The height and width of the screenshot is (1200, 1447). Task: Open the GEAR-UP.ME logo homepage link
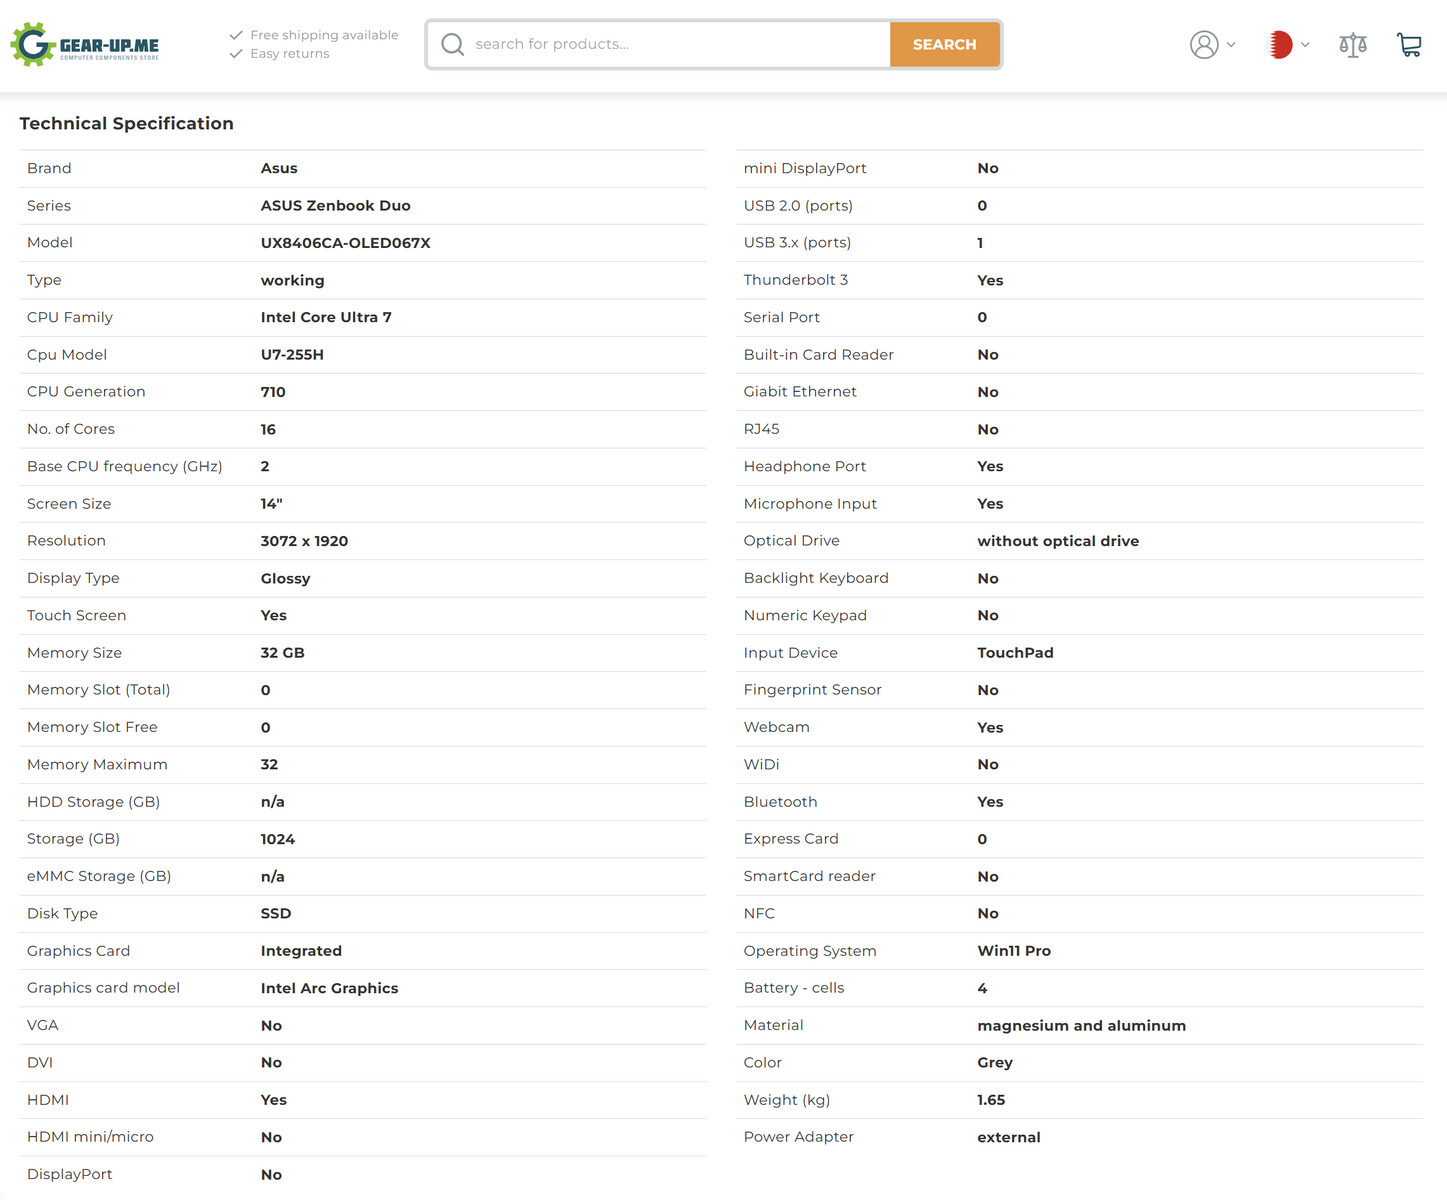(x=85, y=45)
